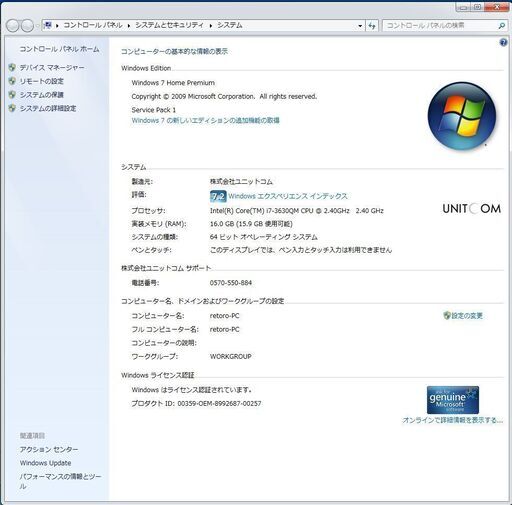
Task: Open デバイス マネージャー link
Action: point(52,68)
